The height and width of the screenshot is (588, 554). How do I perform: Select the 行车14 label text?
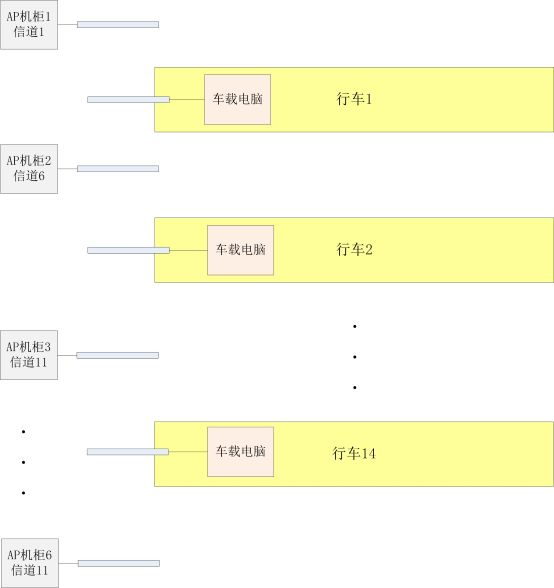coord(354,453)
